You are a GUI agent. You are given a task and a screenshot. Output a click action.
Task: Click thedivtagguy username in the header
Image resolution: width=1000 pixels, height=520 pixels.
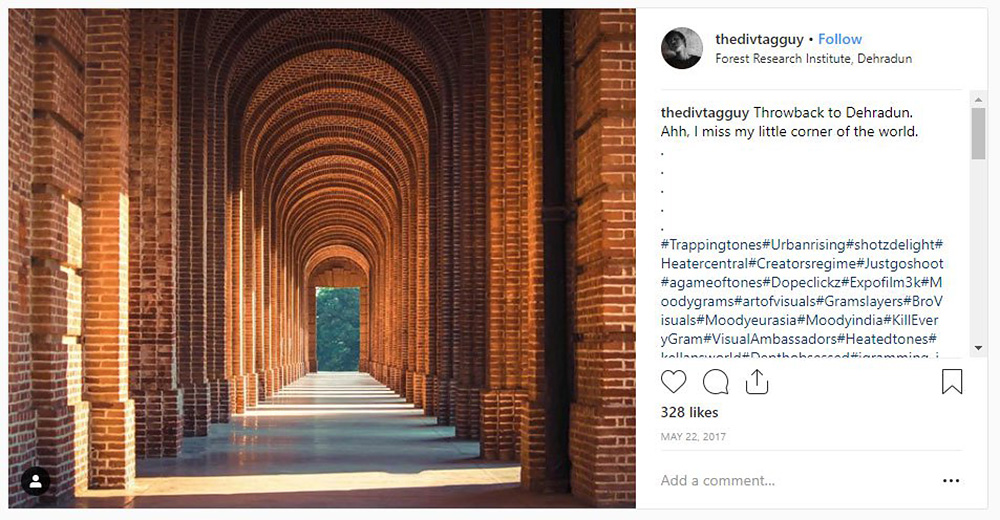point(760,39)
